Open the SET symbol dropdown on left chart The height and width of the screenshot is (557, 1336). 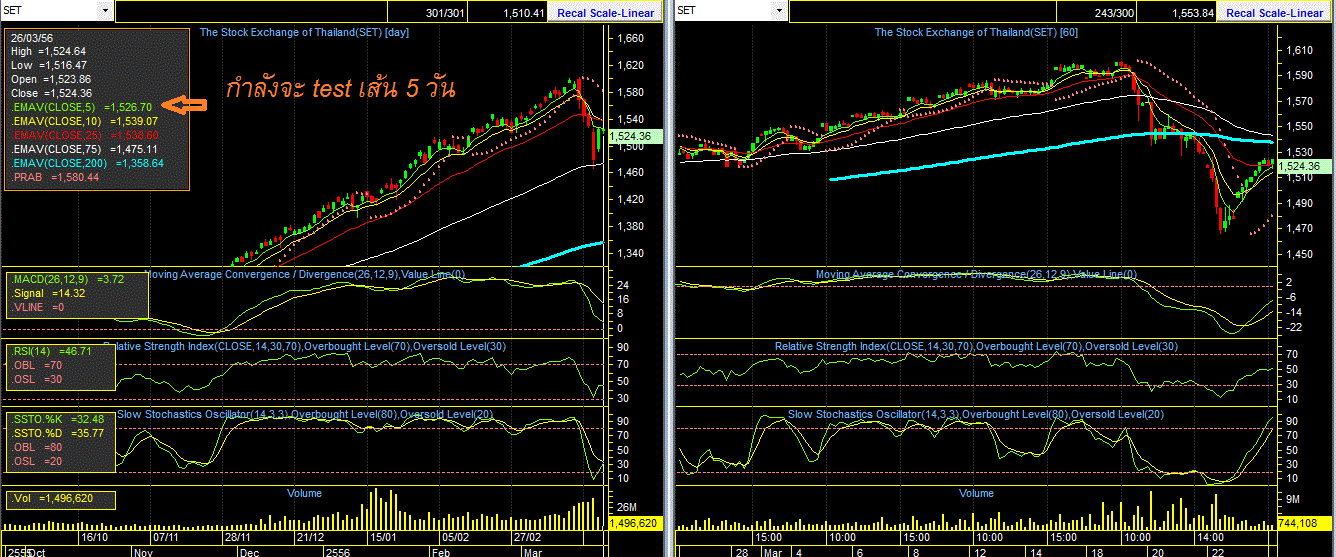coord(105,11)
